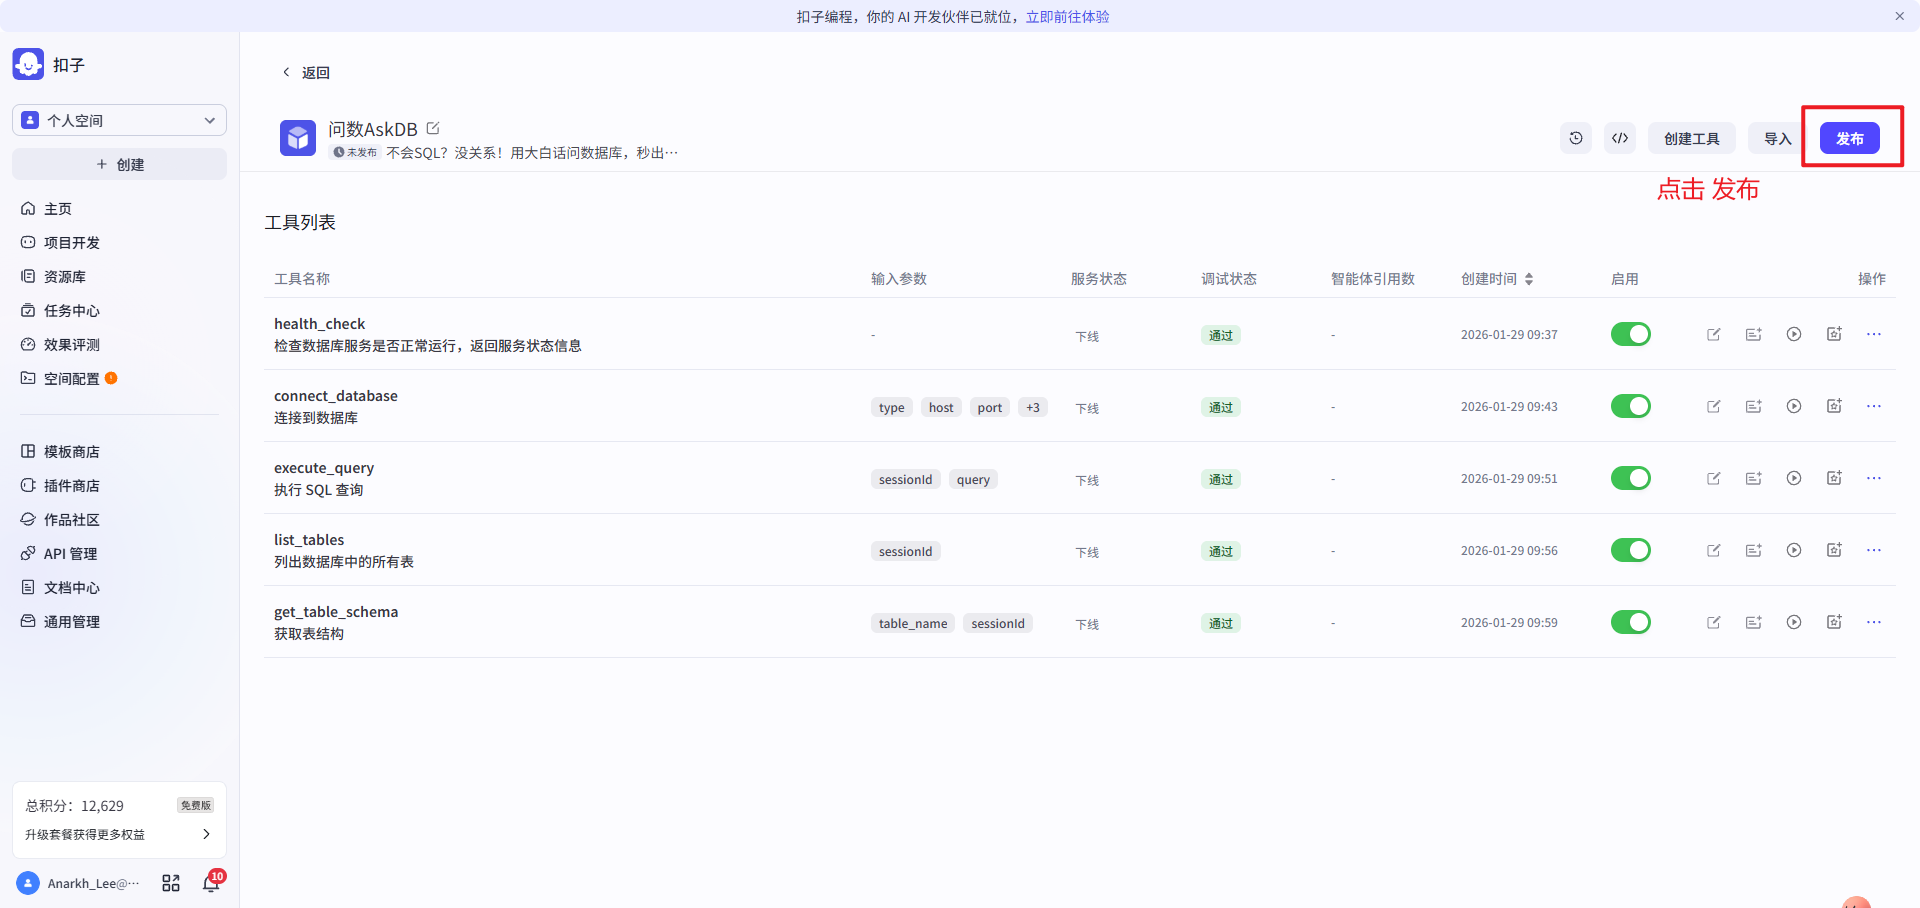The height and width of the screenshot is (908, 1920).
Task: Open the version history clock icon
Action: [1576, 138]
